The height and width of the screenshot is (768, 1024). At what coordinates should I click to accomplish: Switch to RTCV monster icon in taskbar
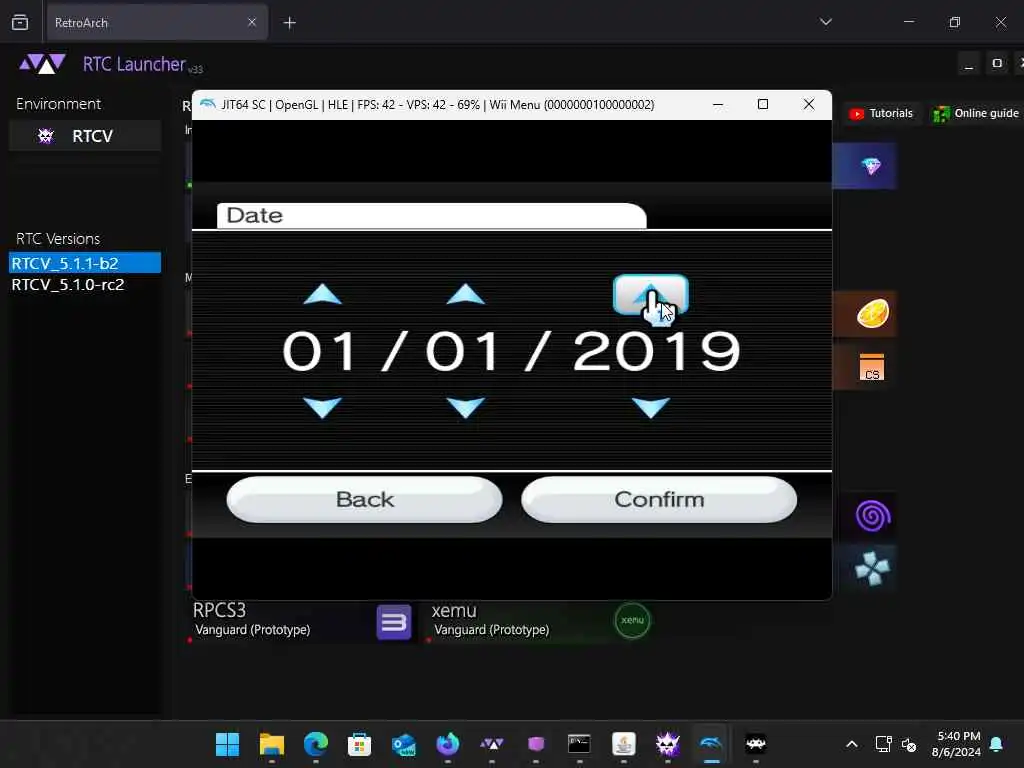667,744
